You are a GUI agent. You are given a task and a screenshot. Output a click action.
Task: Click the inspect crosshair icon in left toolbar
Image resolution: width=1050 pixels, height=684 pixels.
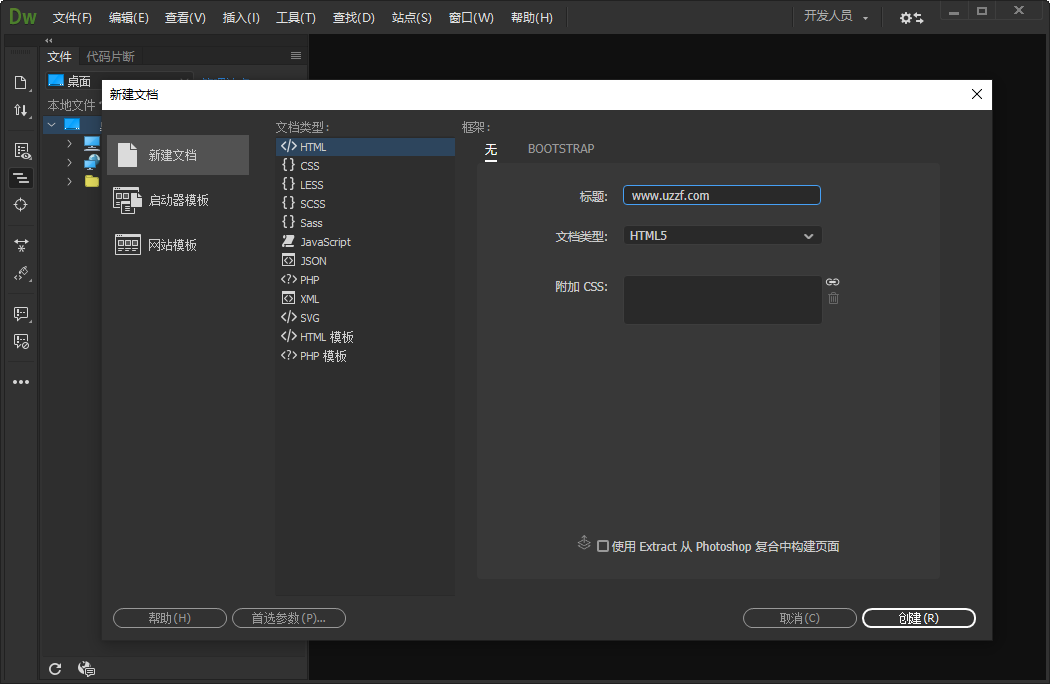tap(21, 205)
